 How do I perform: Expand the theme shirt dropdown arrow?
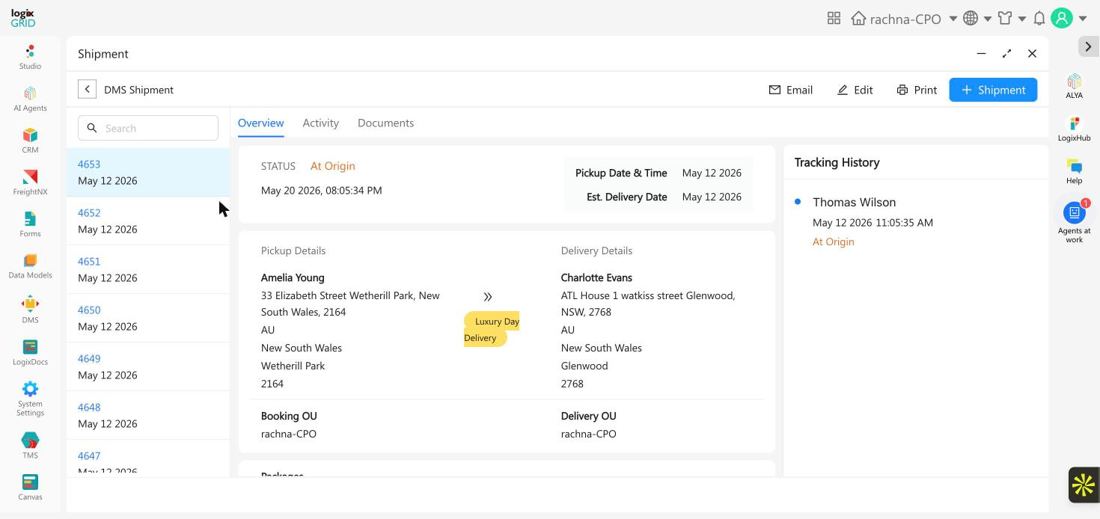coord(1021,19)
